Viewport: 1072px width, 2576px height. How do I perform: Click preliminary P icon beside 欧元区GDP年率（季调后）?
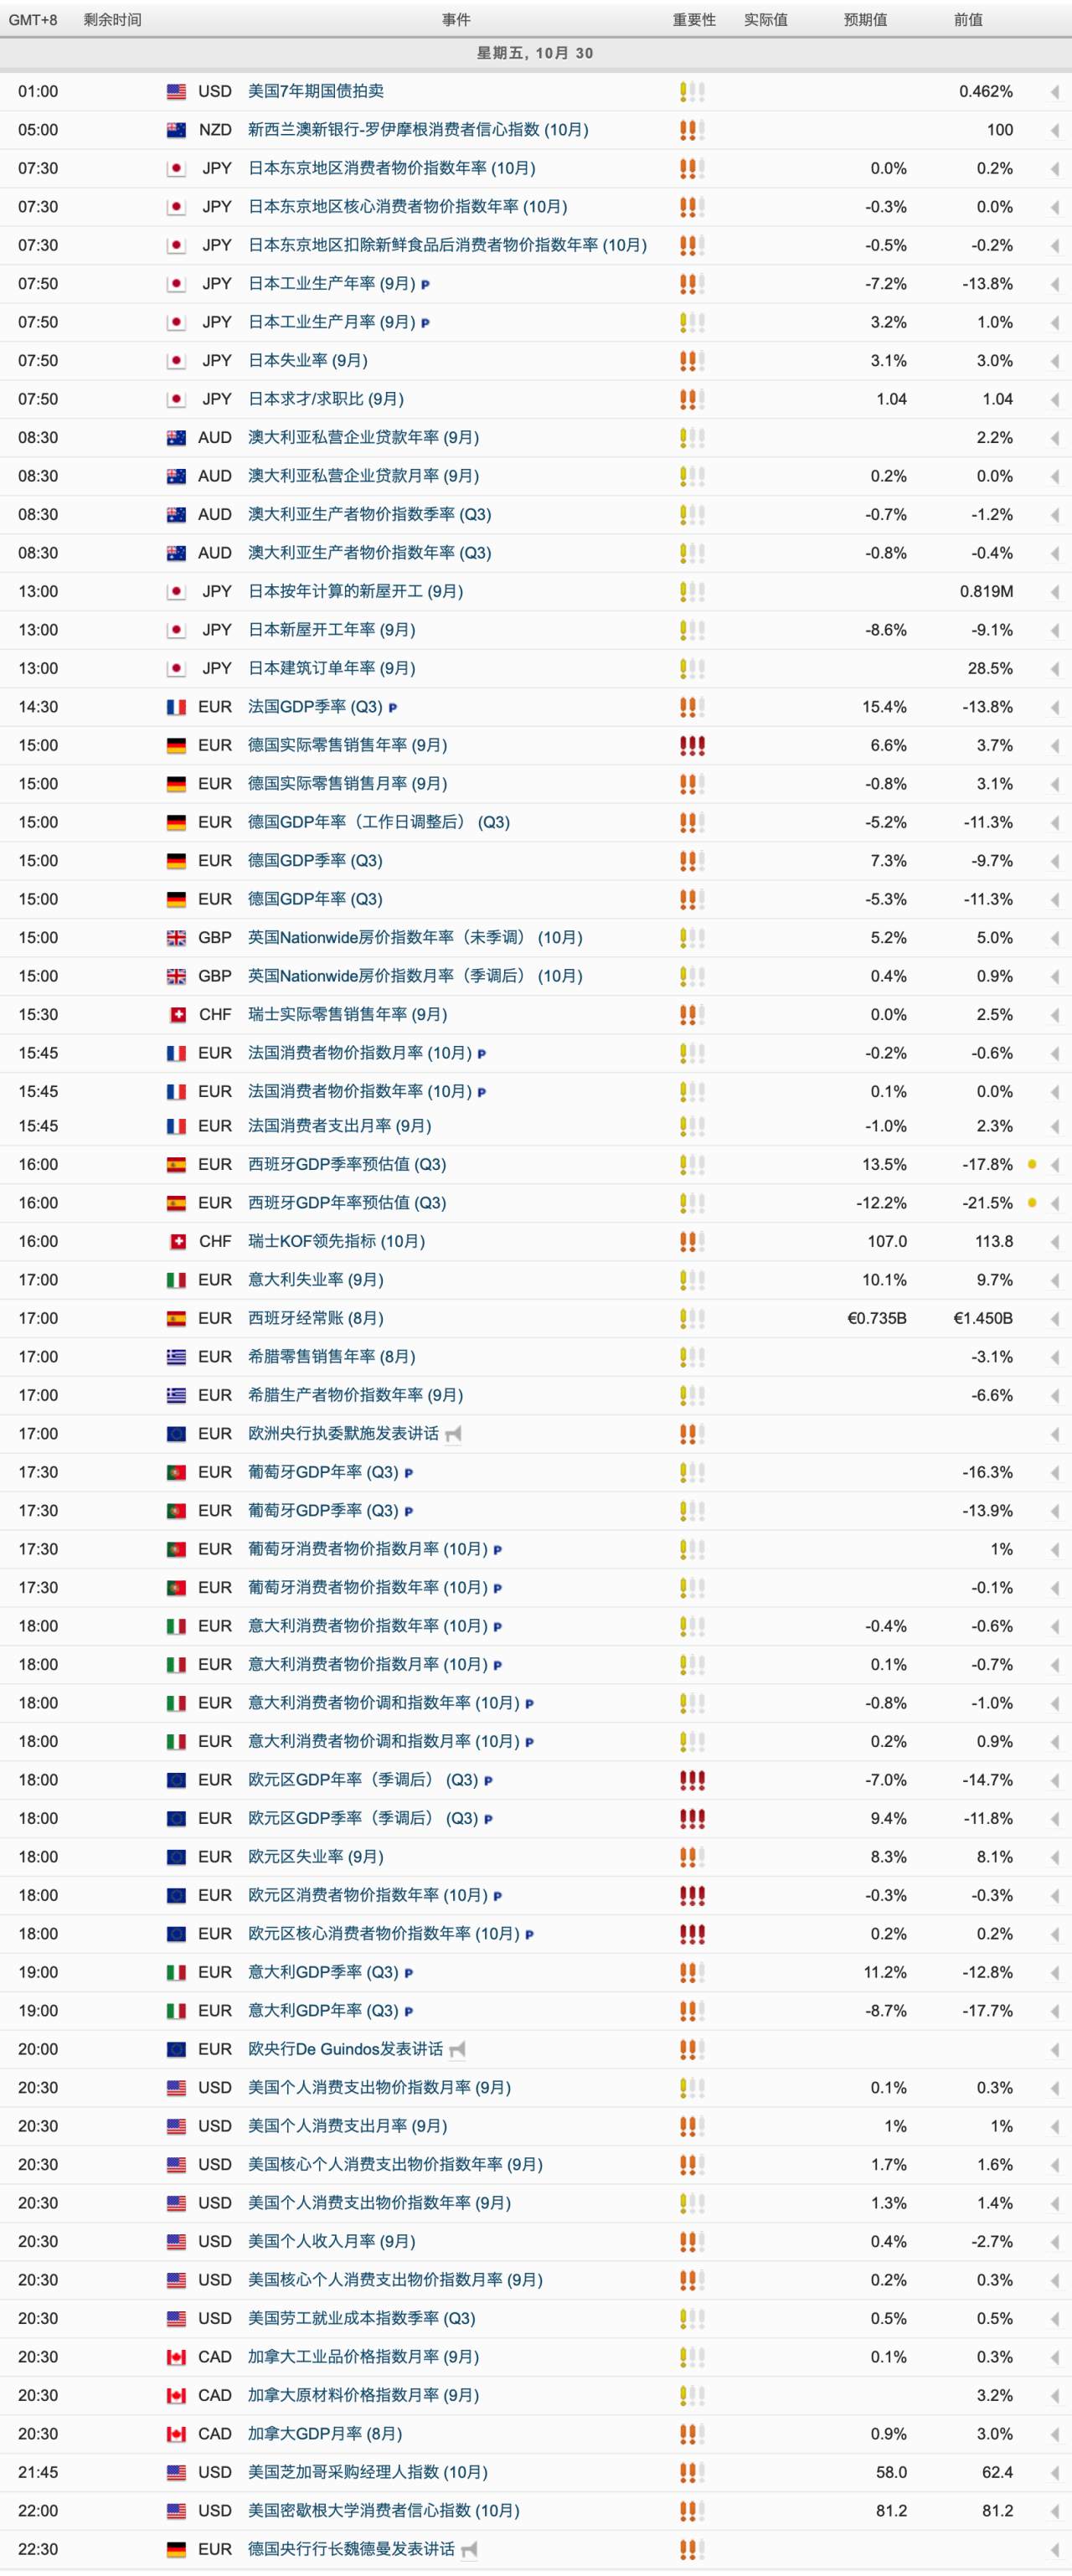tap(488, 1780)
